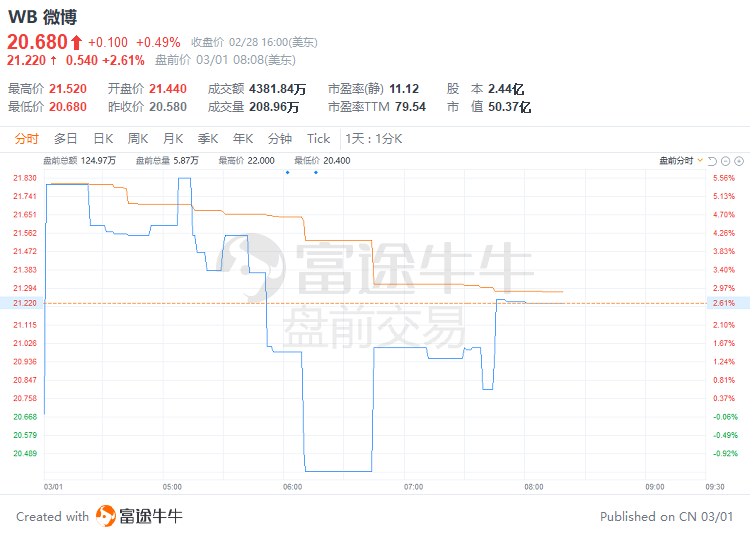Click the 1天 : 1分K range selector
This screenshot has width=750, height=537.
[x=374, y=139]
